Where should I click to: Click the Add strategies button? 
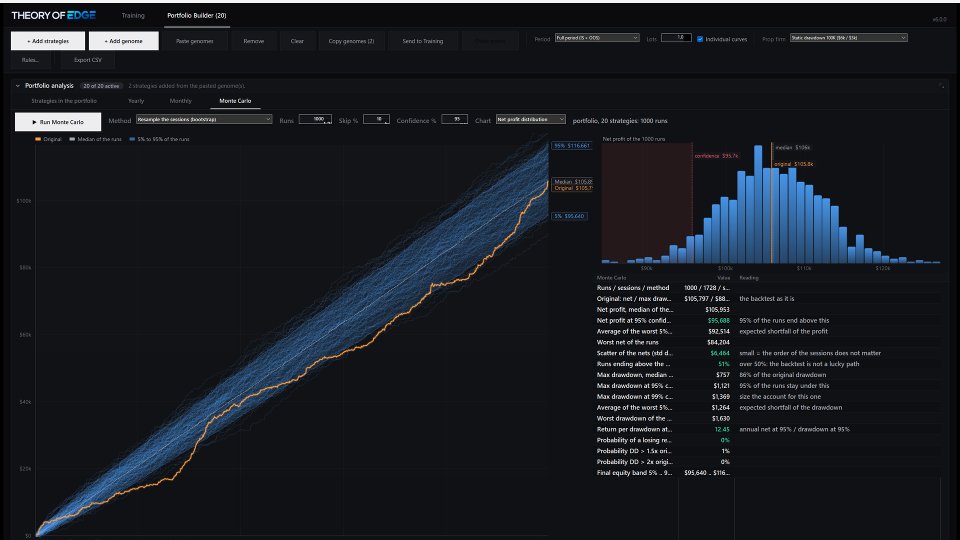pyautogui.click(x=48, y=41)
